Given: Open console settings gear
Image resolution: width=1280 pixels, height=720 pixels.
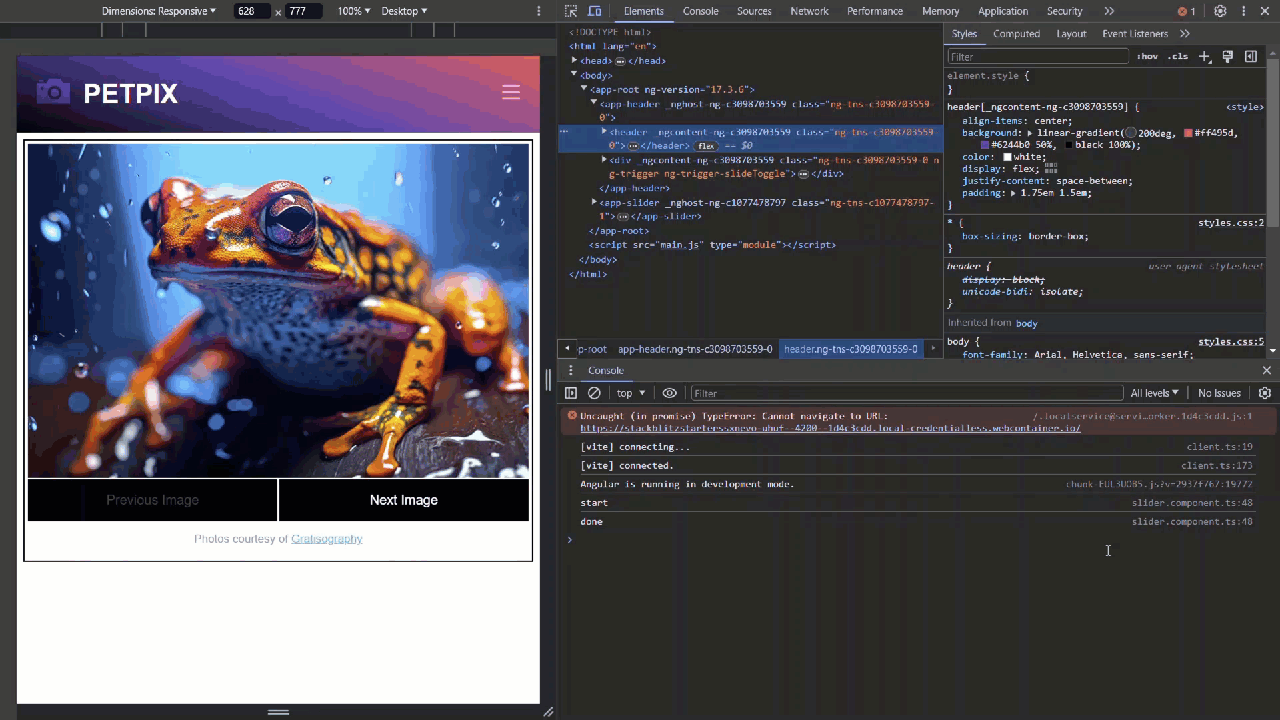Looking at the screenshot, I should [x=1265, y=393].
